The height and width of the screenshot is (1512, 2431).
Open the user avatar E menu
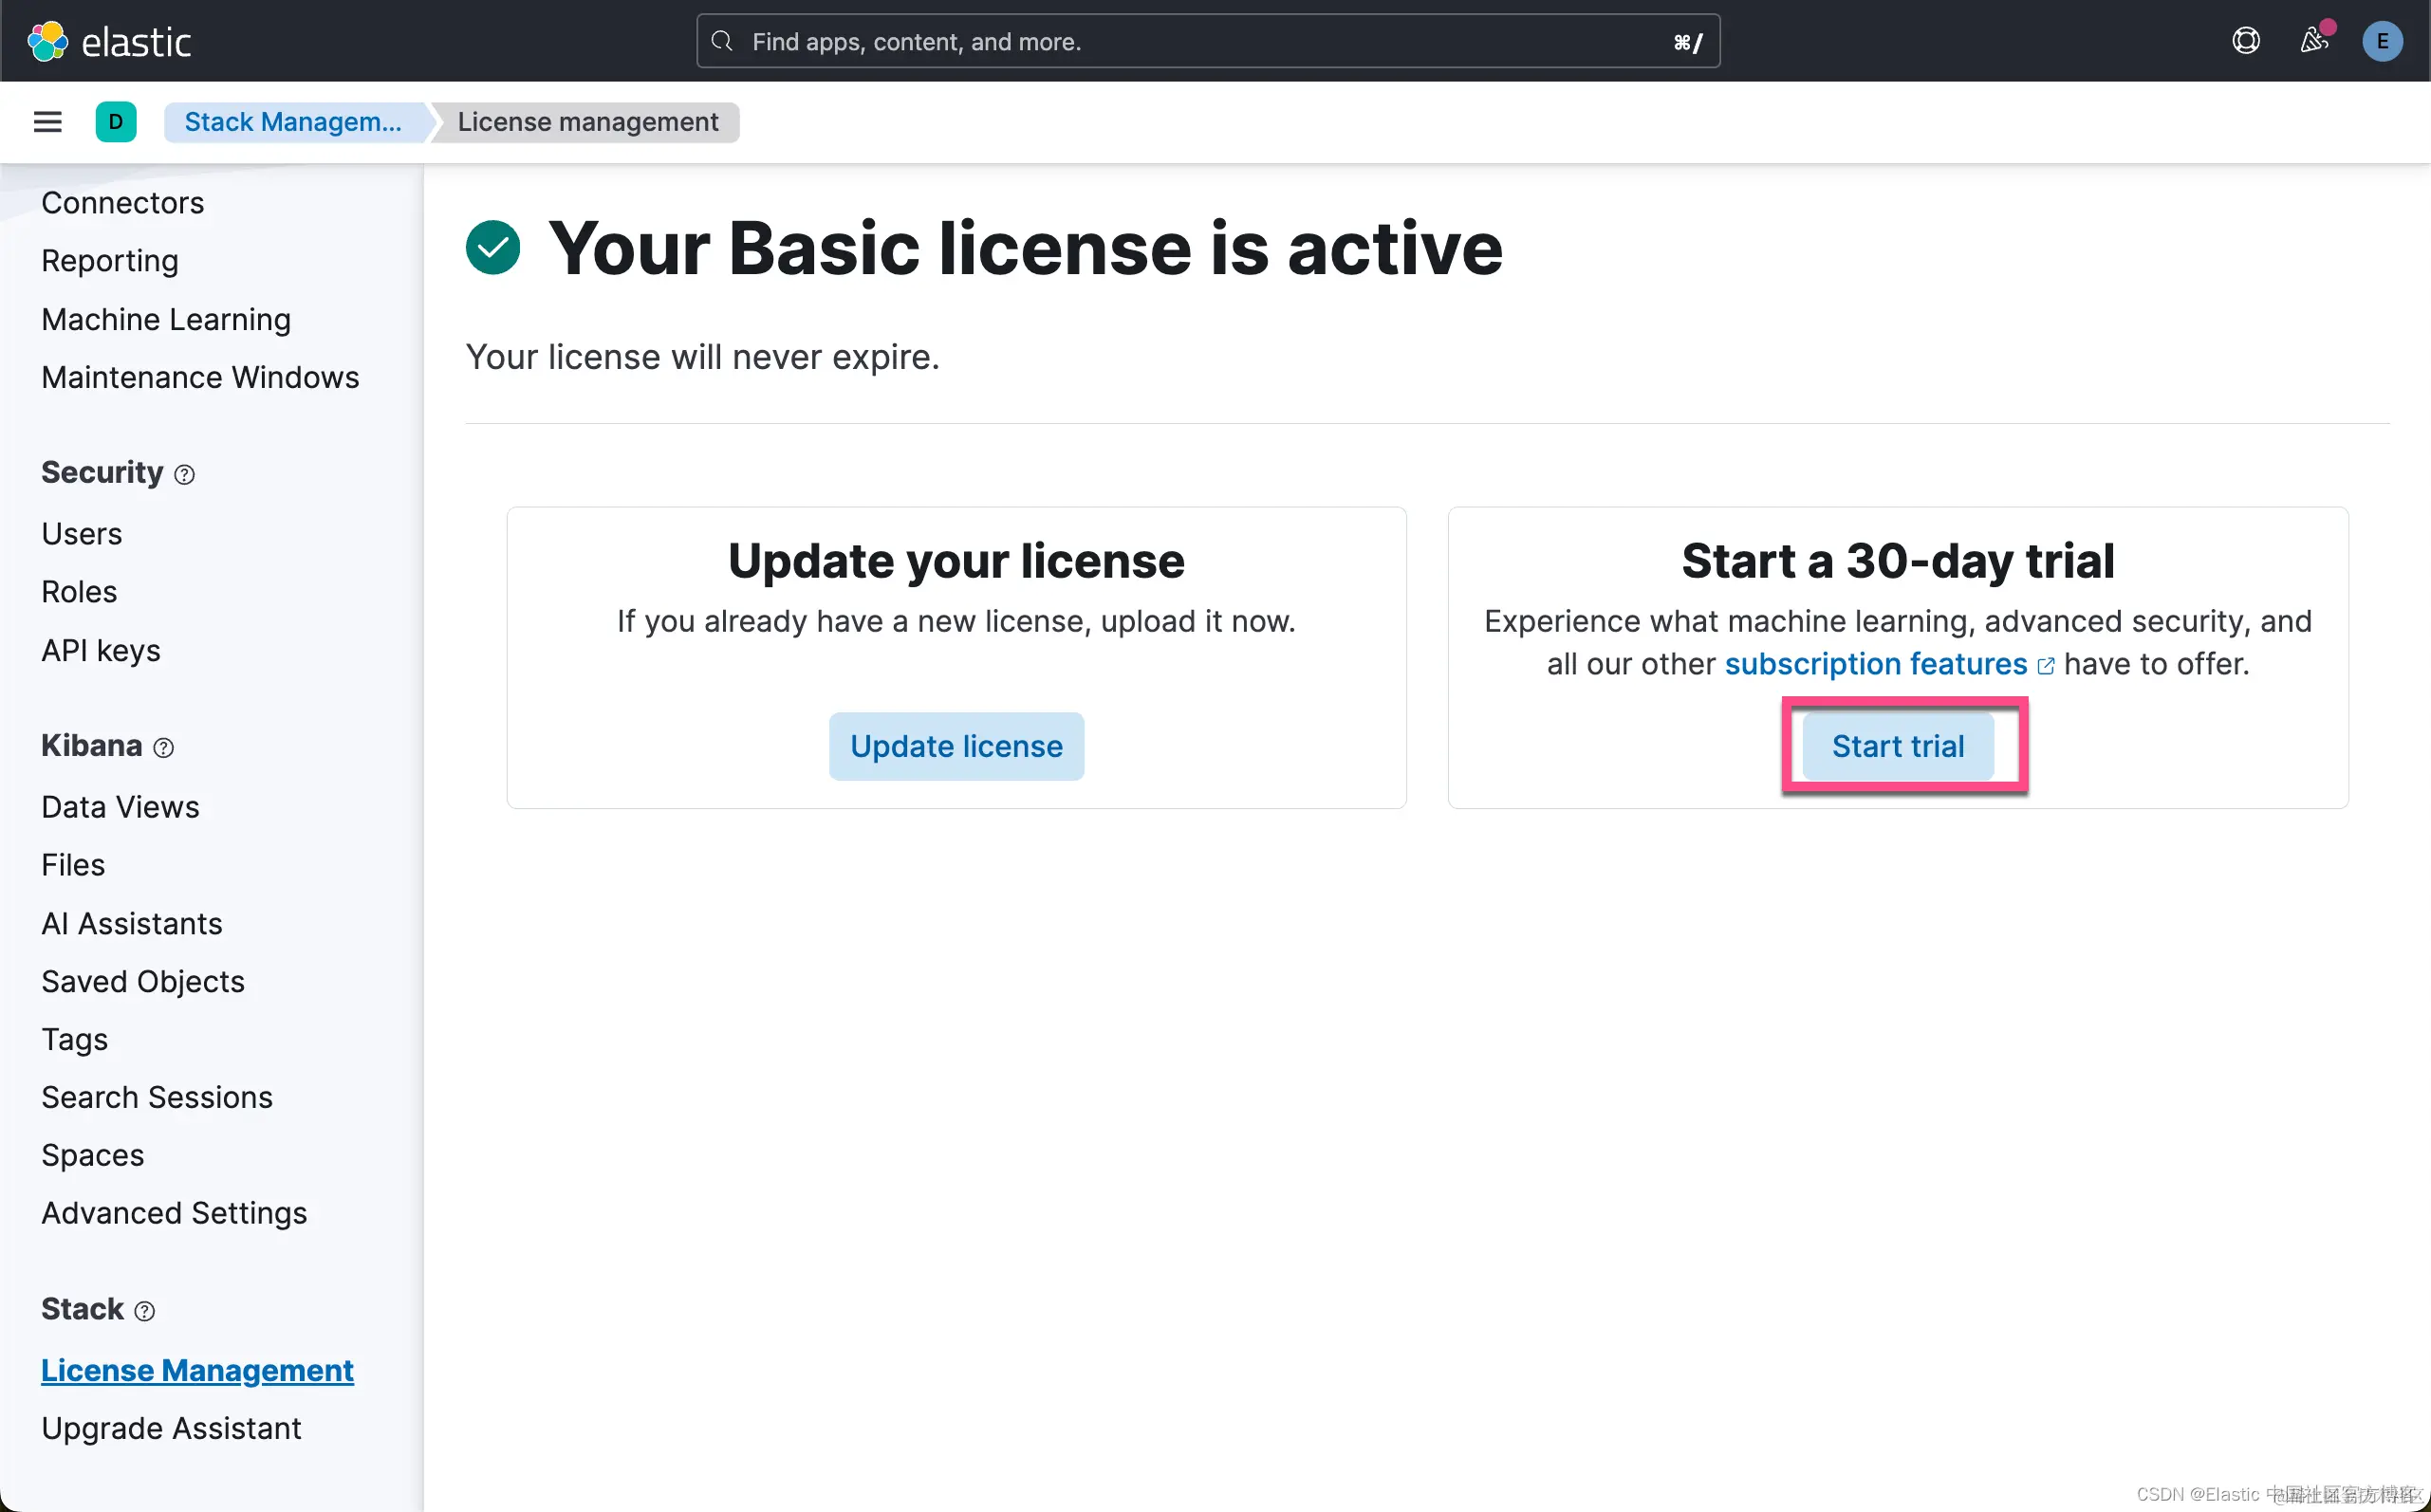[2382, 41]
